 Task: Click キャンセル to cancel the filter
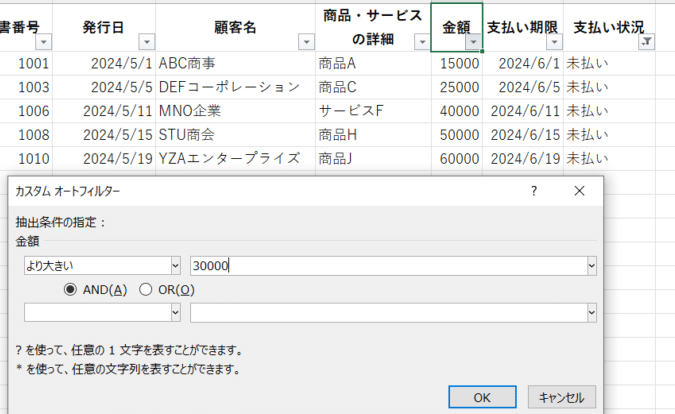pyautogui.click(x=562, y=396)
